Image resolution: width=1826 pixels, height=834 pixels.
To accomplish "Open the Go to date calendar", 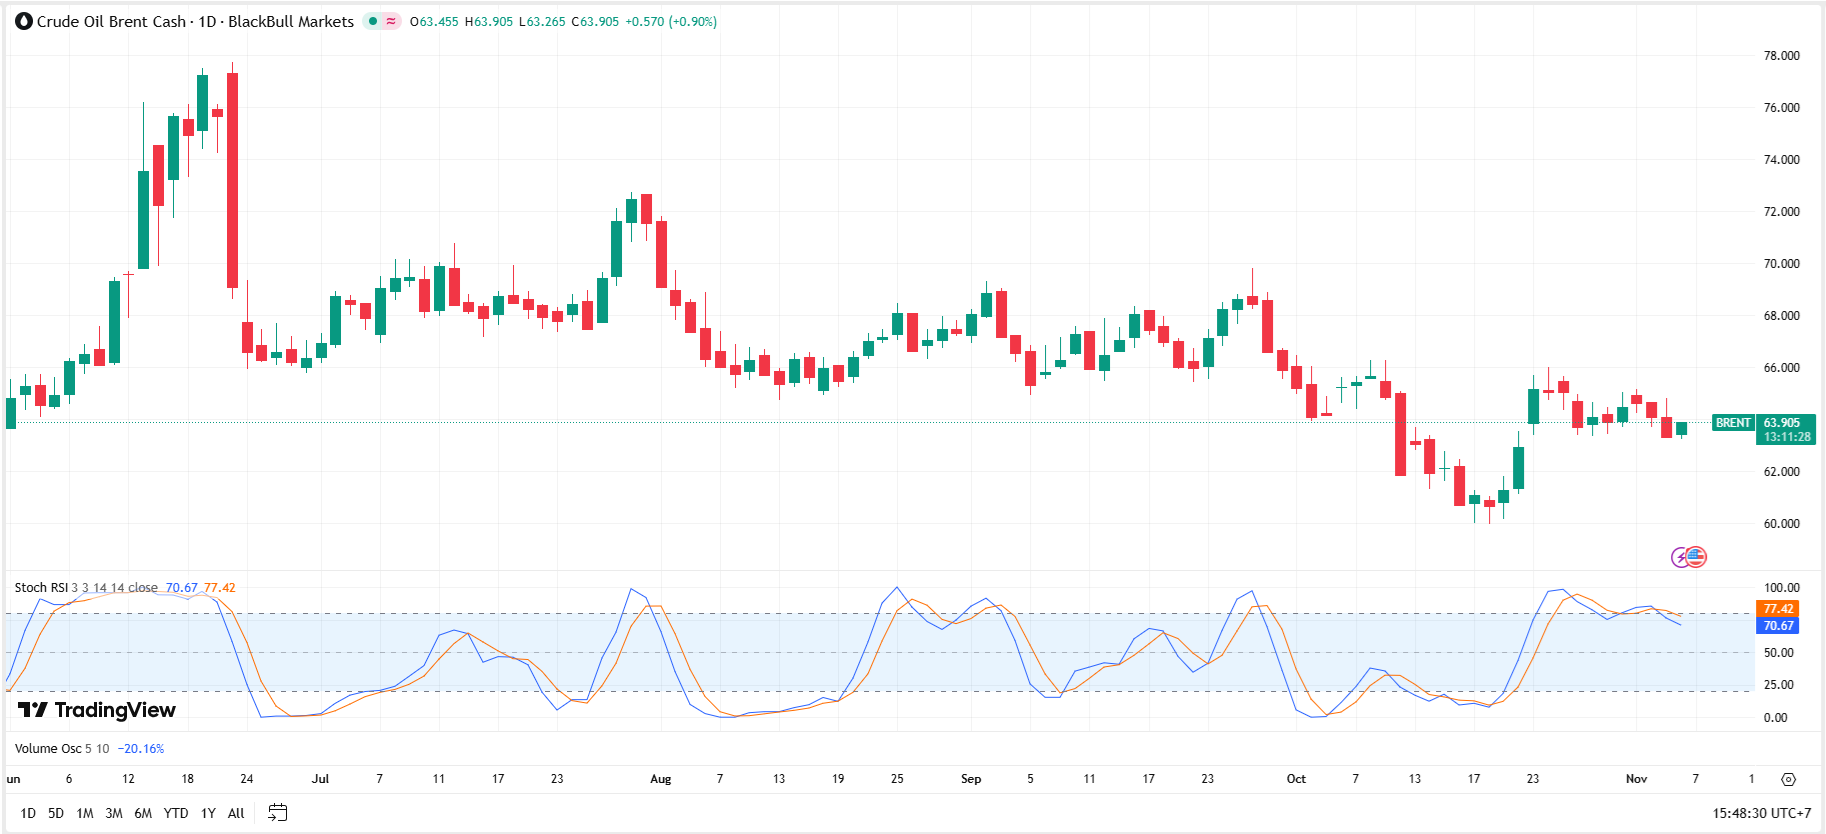I will pyautogui.click(x=278, y=813).
